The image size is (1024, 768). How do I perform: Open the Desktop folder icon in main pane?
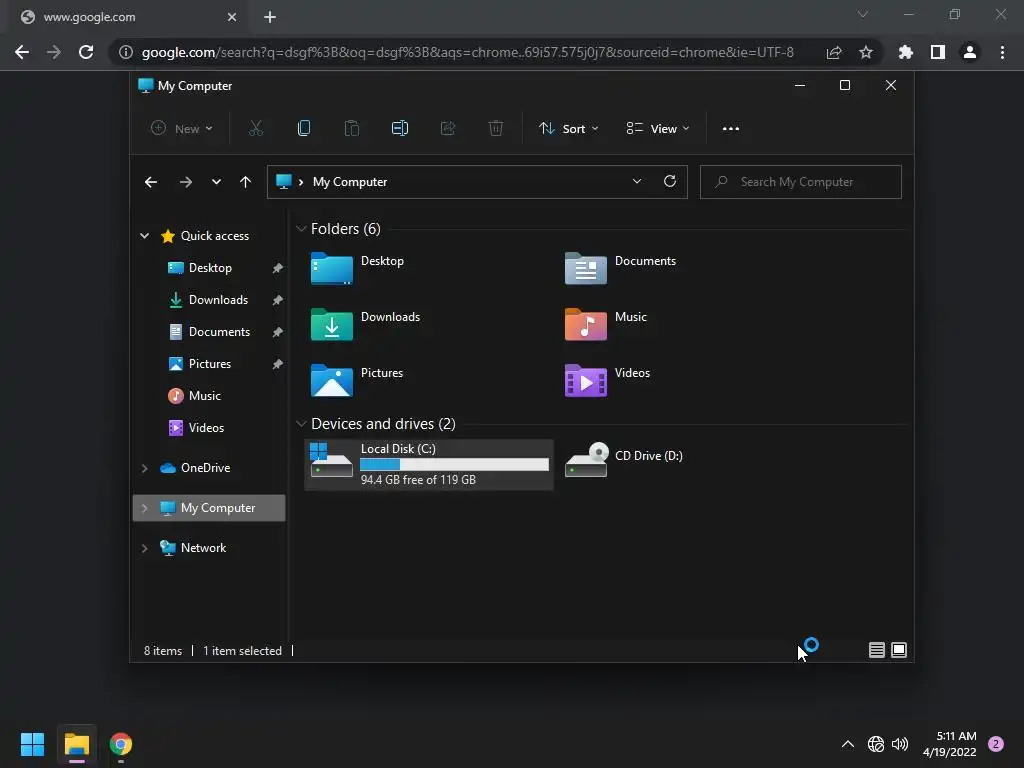(332, 268)
